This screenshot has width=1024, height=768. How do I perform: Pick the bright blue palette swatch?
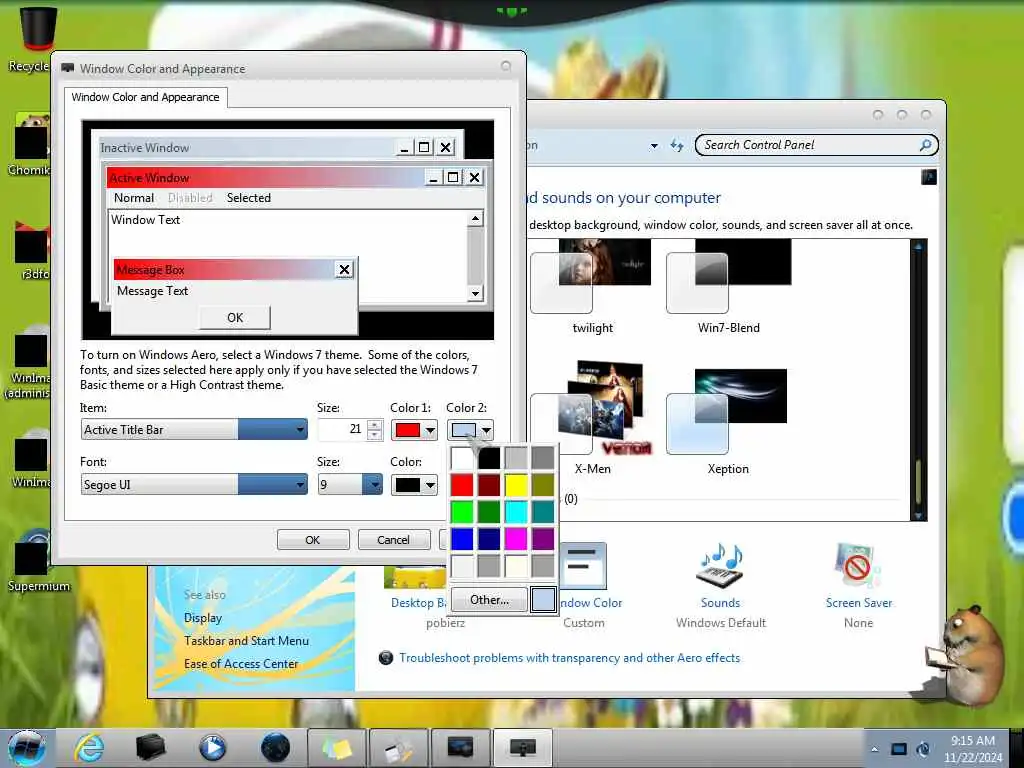[x=462, y=539]
